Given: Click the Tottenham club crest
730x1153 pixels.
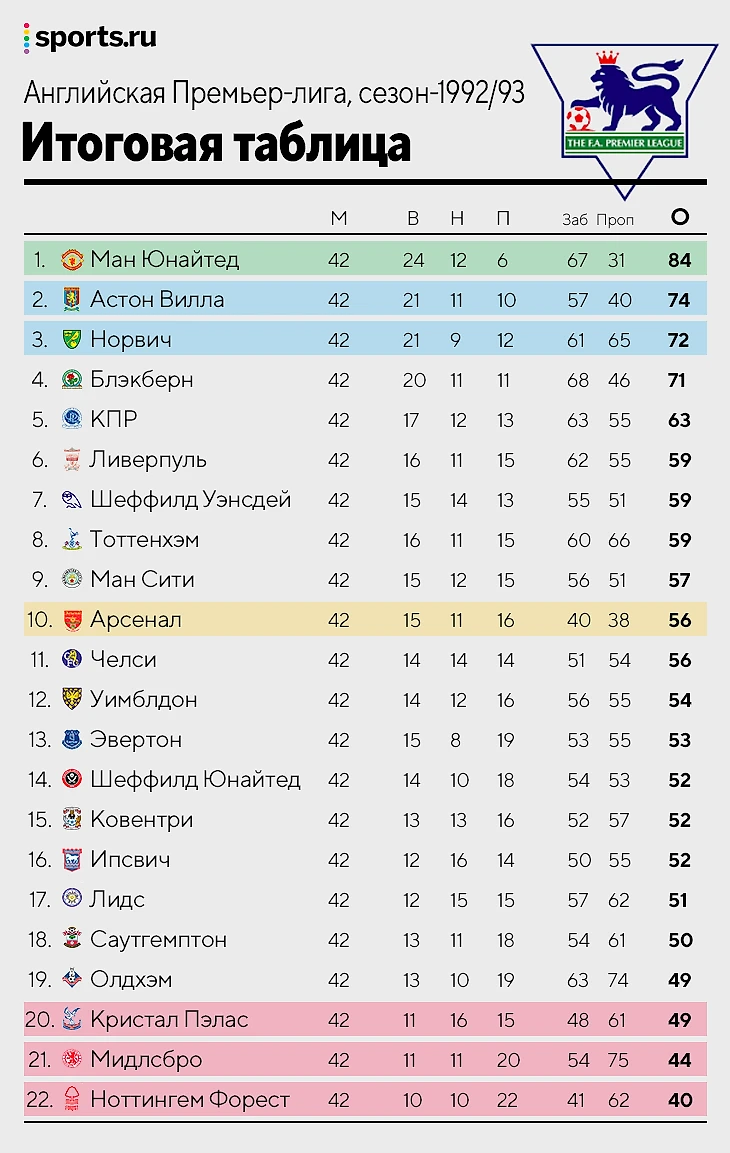Looking at the screenshot, I should [71, 539].
